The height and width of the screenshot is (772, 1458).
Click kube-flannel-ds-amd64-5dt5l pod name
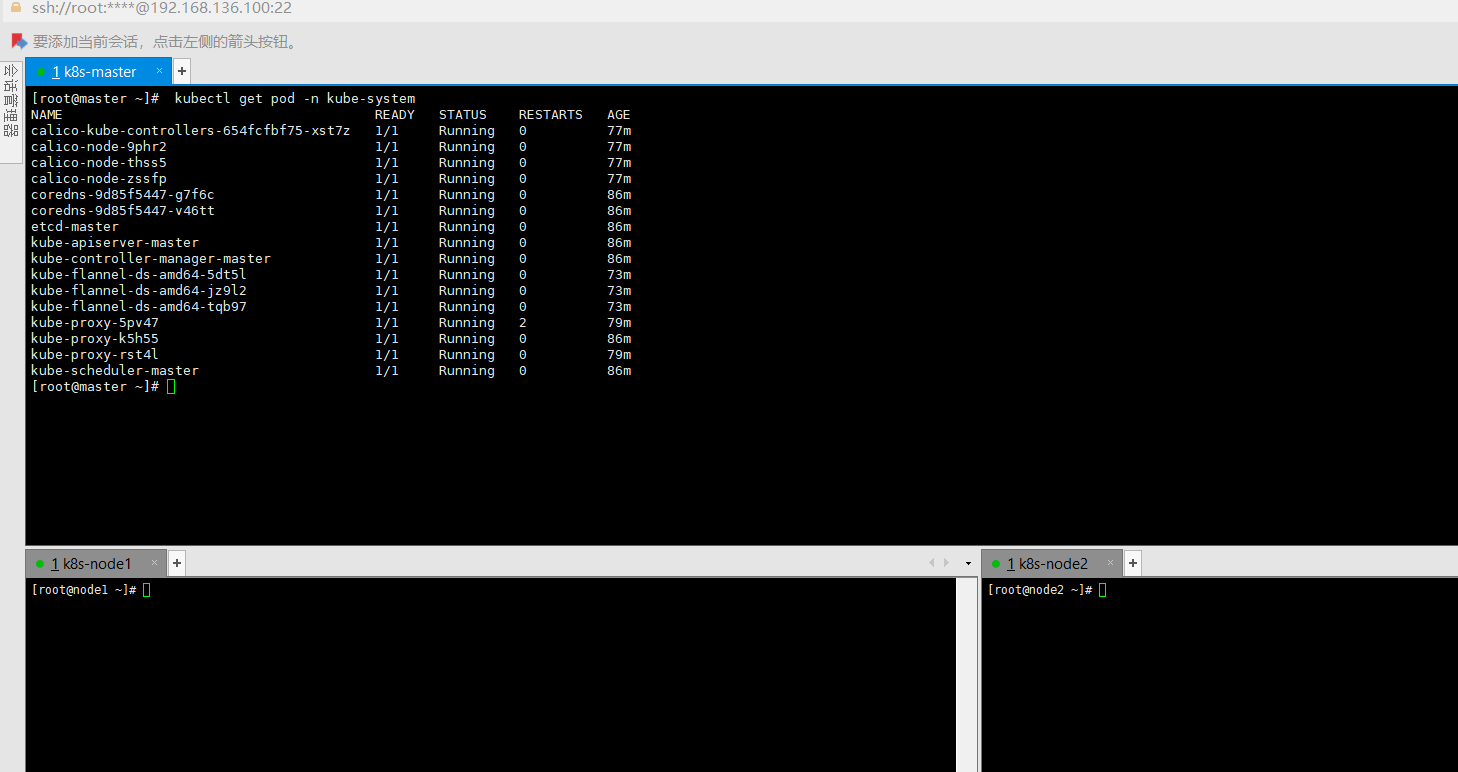pyautogui.click(x=139, y=274)
